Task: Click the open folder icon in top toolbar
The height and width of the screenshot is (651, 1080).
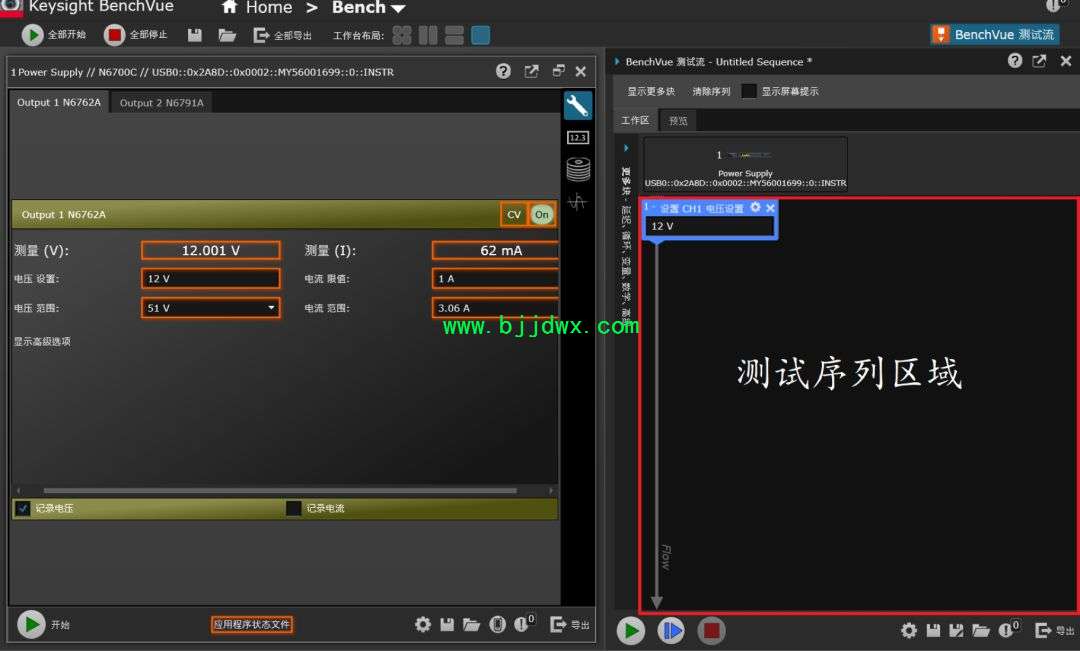Action: click(x=227, y=34)
